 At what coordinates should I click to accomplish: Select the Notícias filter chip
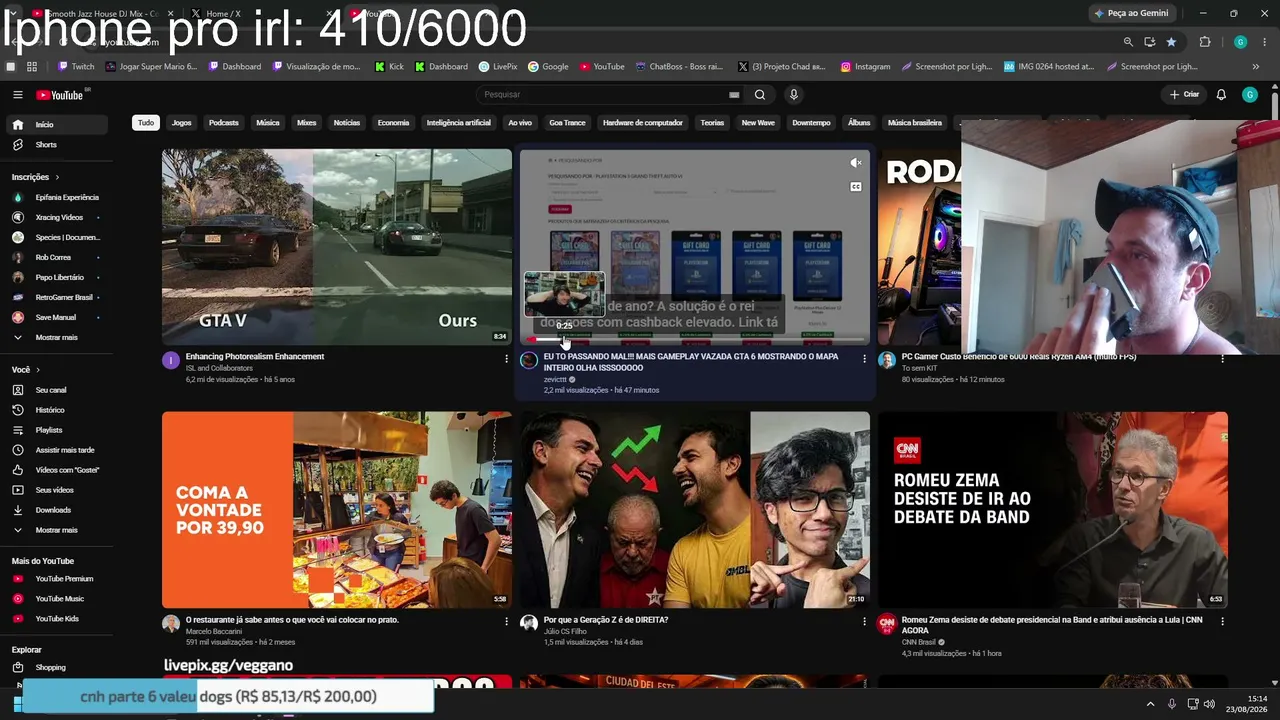coord(347,123)
